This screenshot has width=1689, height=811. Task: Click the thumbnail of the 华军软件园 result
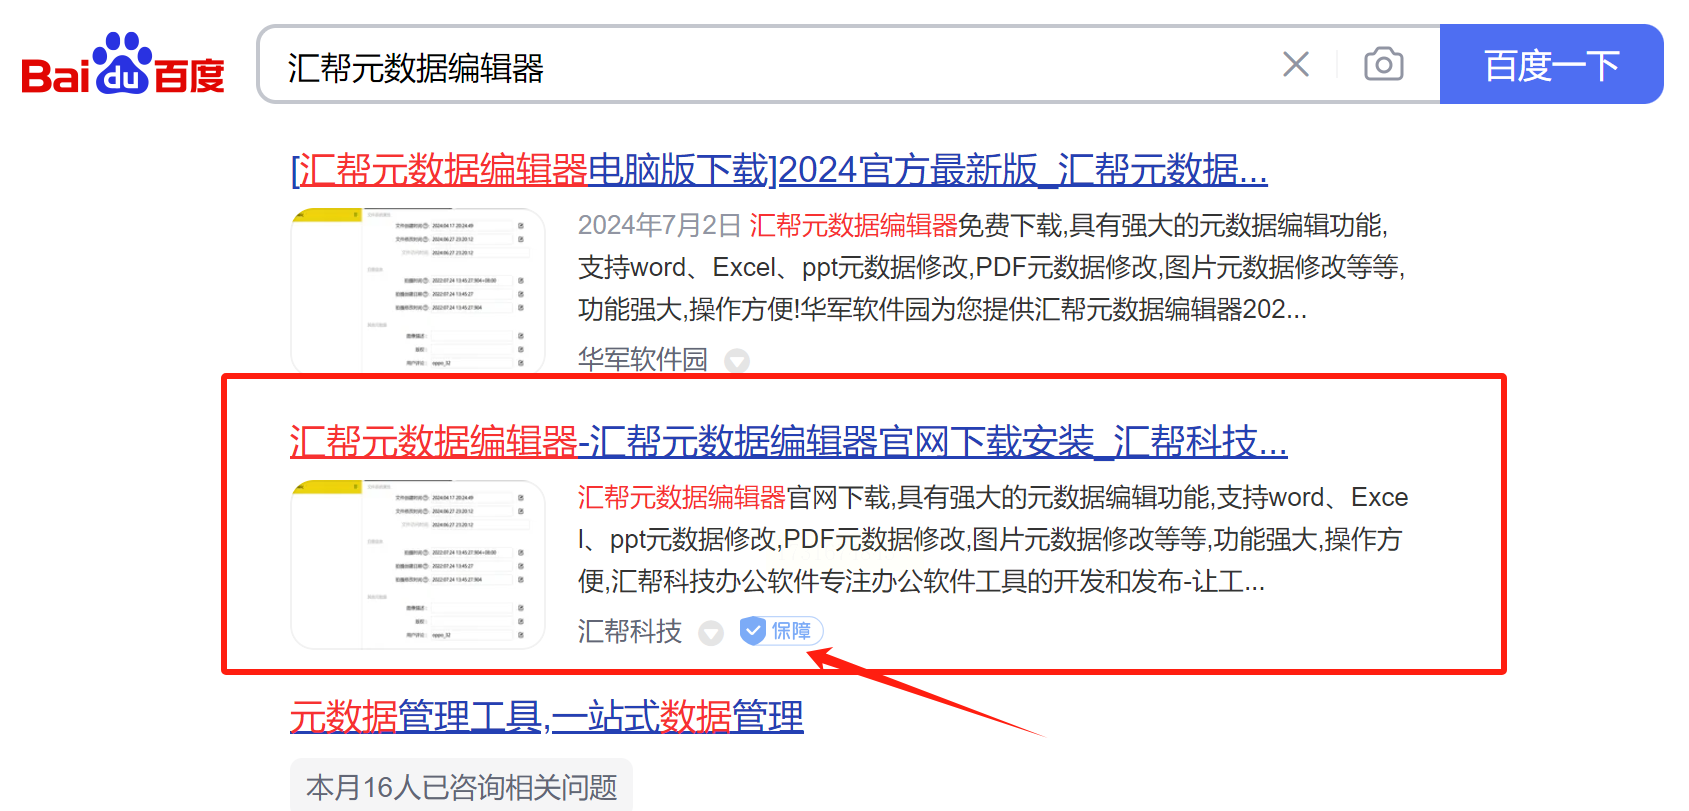point(418,290)
